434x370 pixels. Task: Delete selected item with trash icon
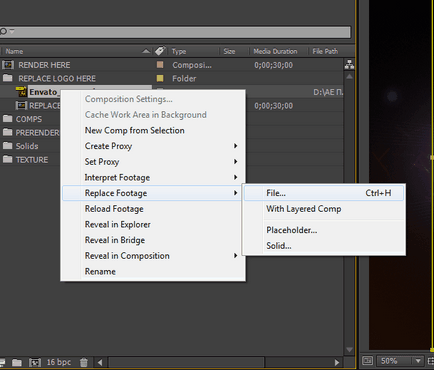click(84, 362)
